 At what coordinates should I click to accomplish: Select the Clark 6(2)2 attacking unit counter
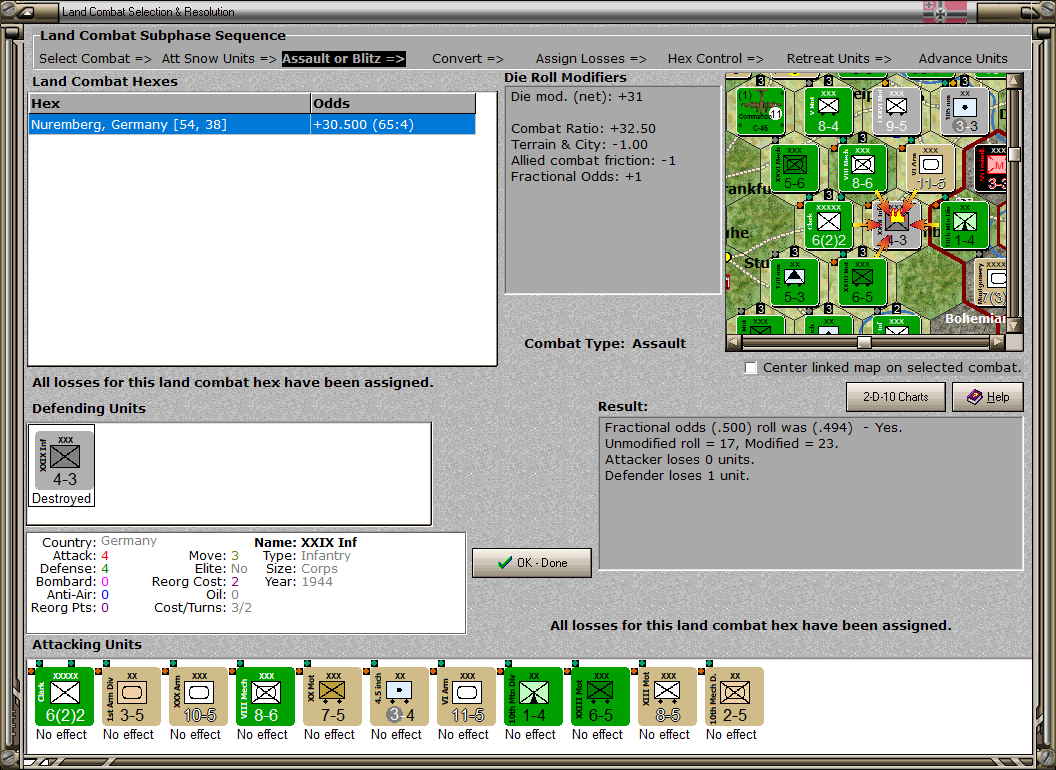[x=65, y=697]
